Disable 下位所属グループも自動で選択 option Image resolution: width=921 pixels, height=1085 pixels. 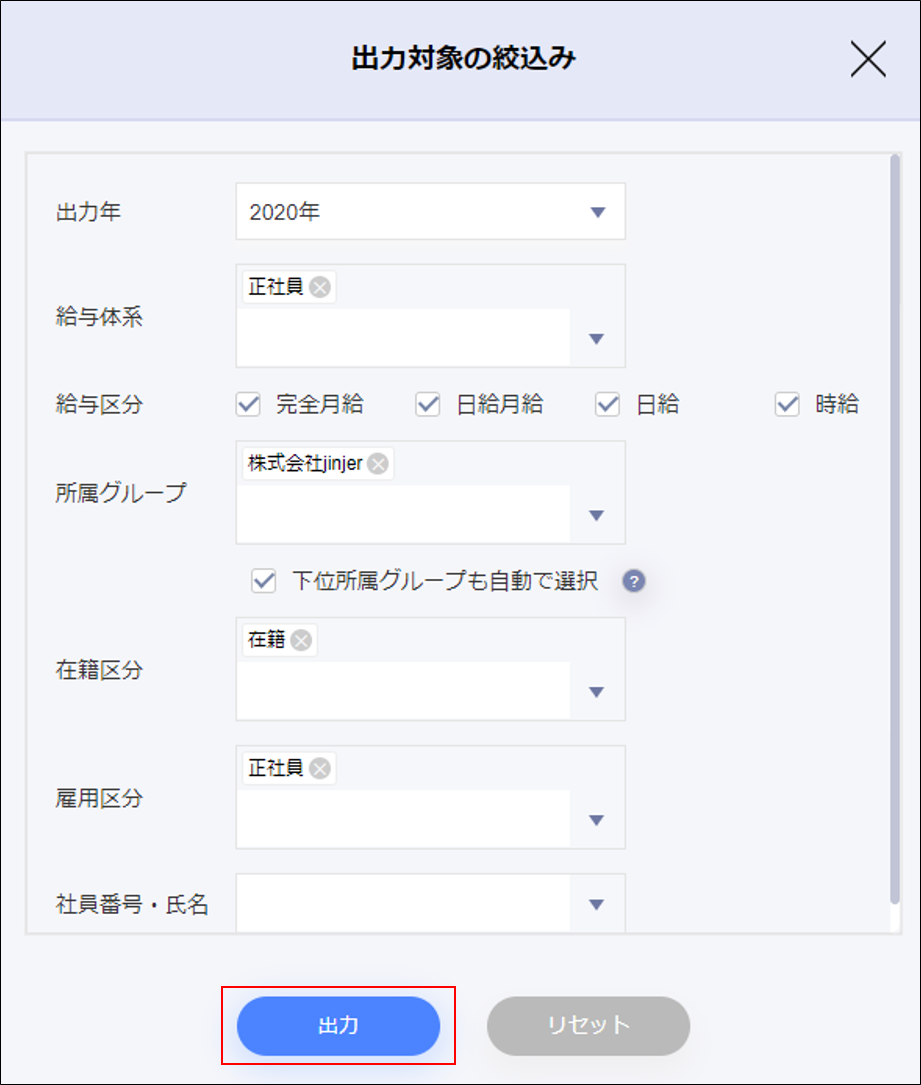click(264, 581)
